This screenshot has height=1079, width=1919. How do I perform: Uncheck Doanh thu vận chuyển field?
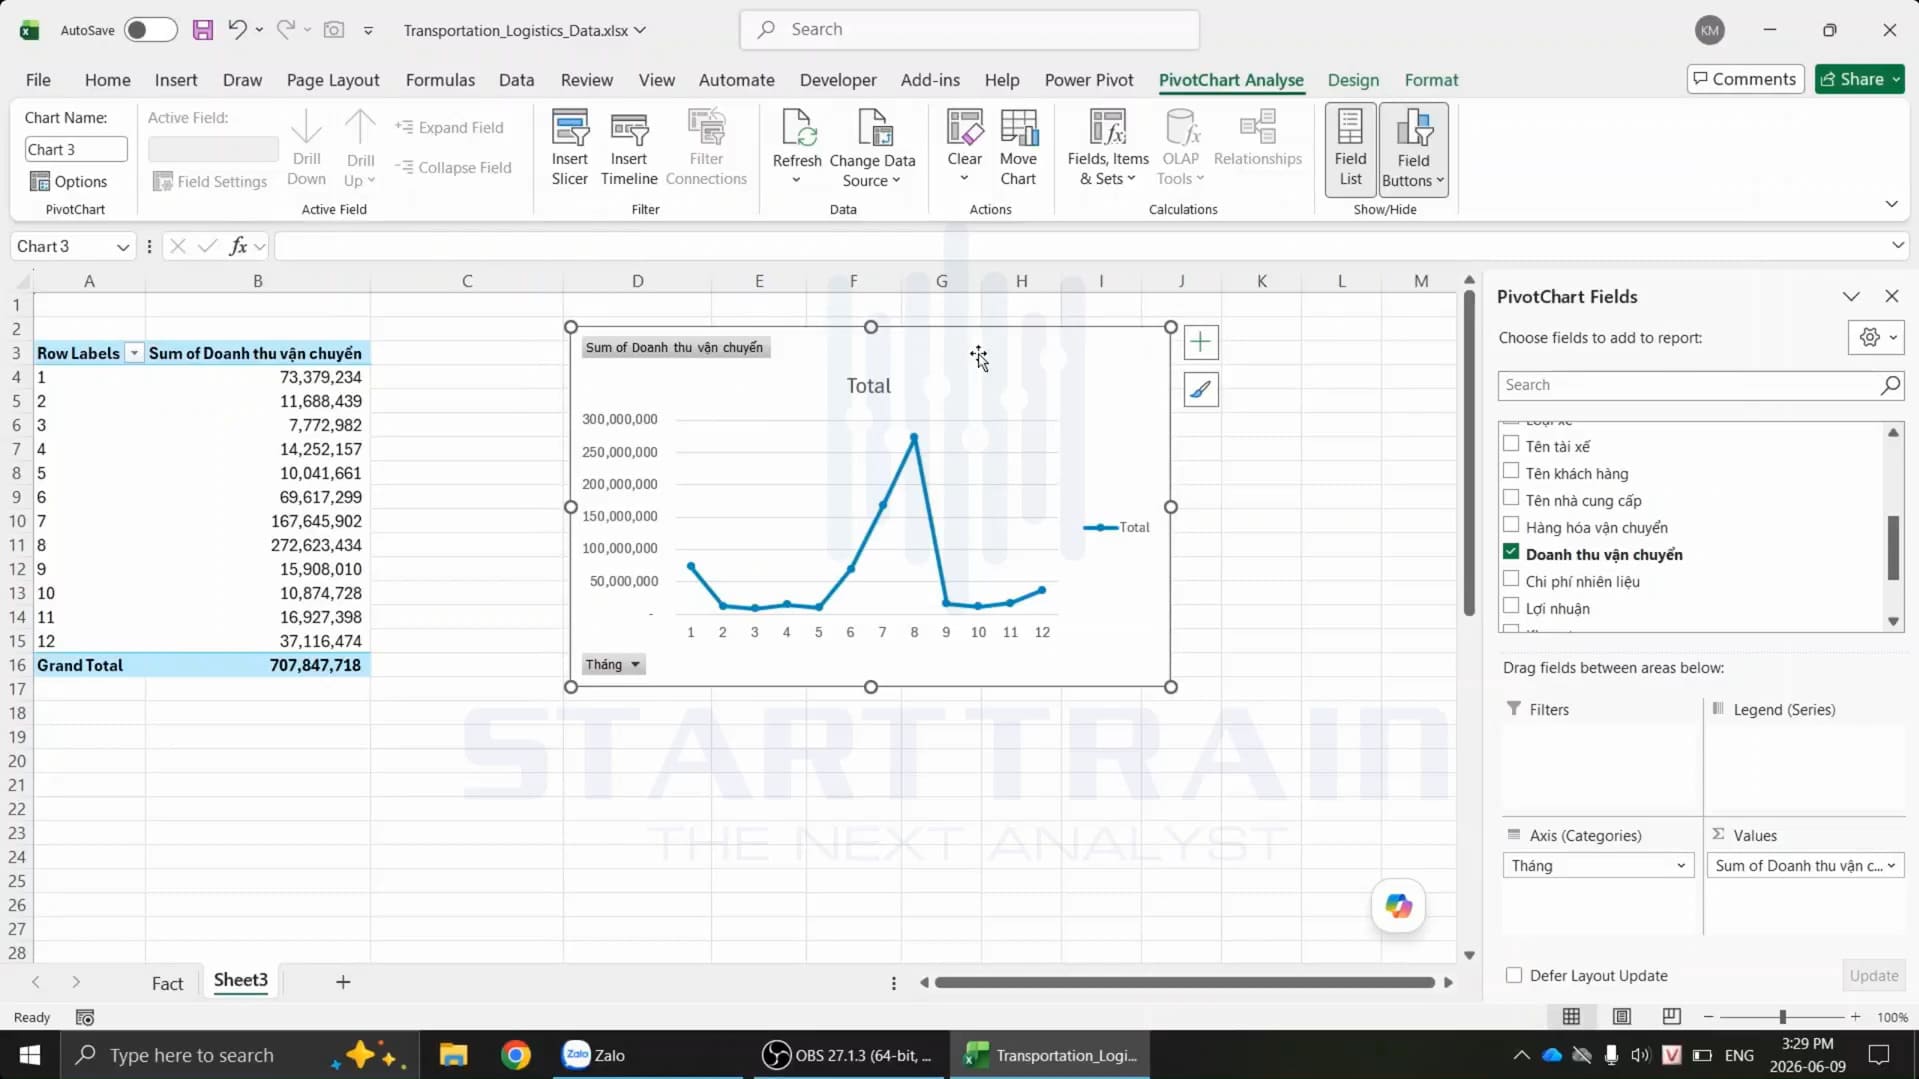pos(1511,552)
